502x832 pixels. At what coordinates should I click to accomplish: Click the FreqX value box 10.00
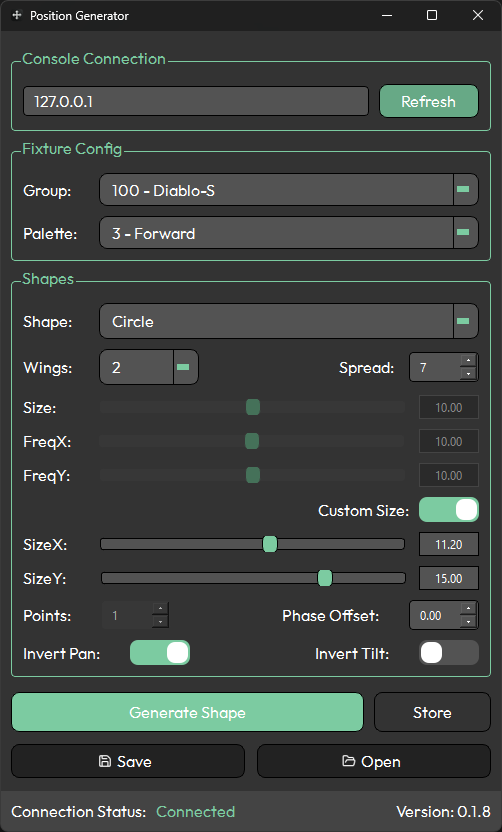449,441
